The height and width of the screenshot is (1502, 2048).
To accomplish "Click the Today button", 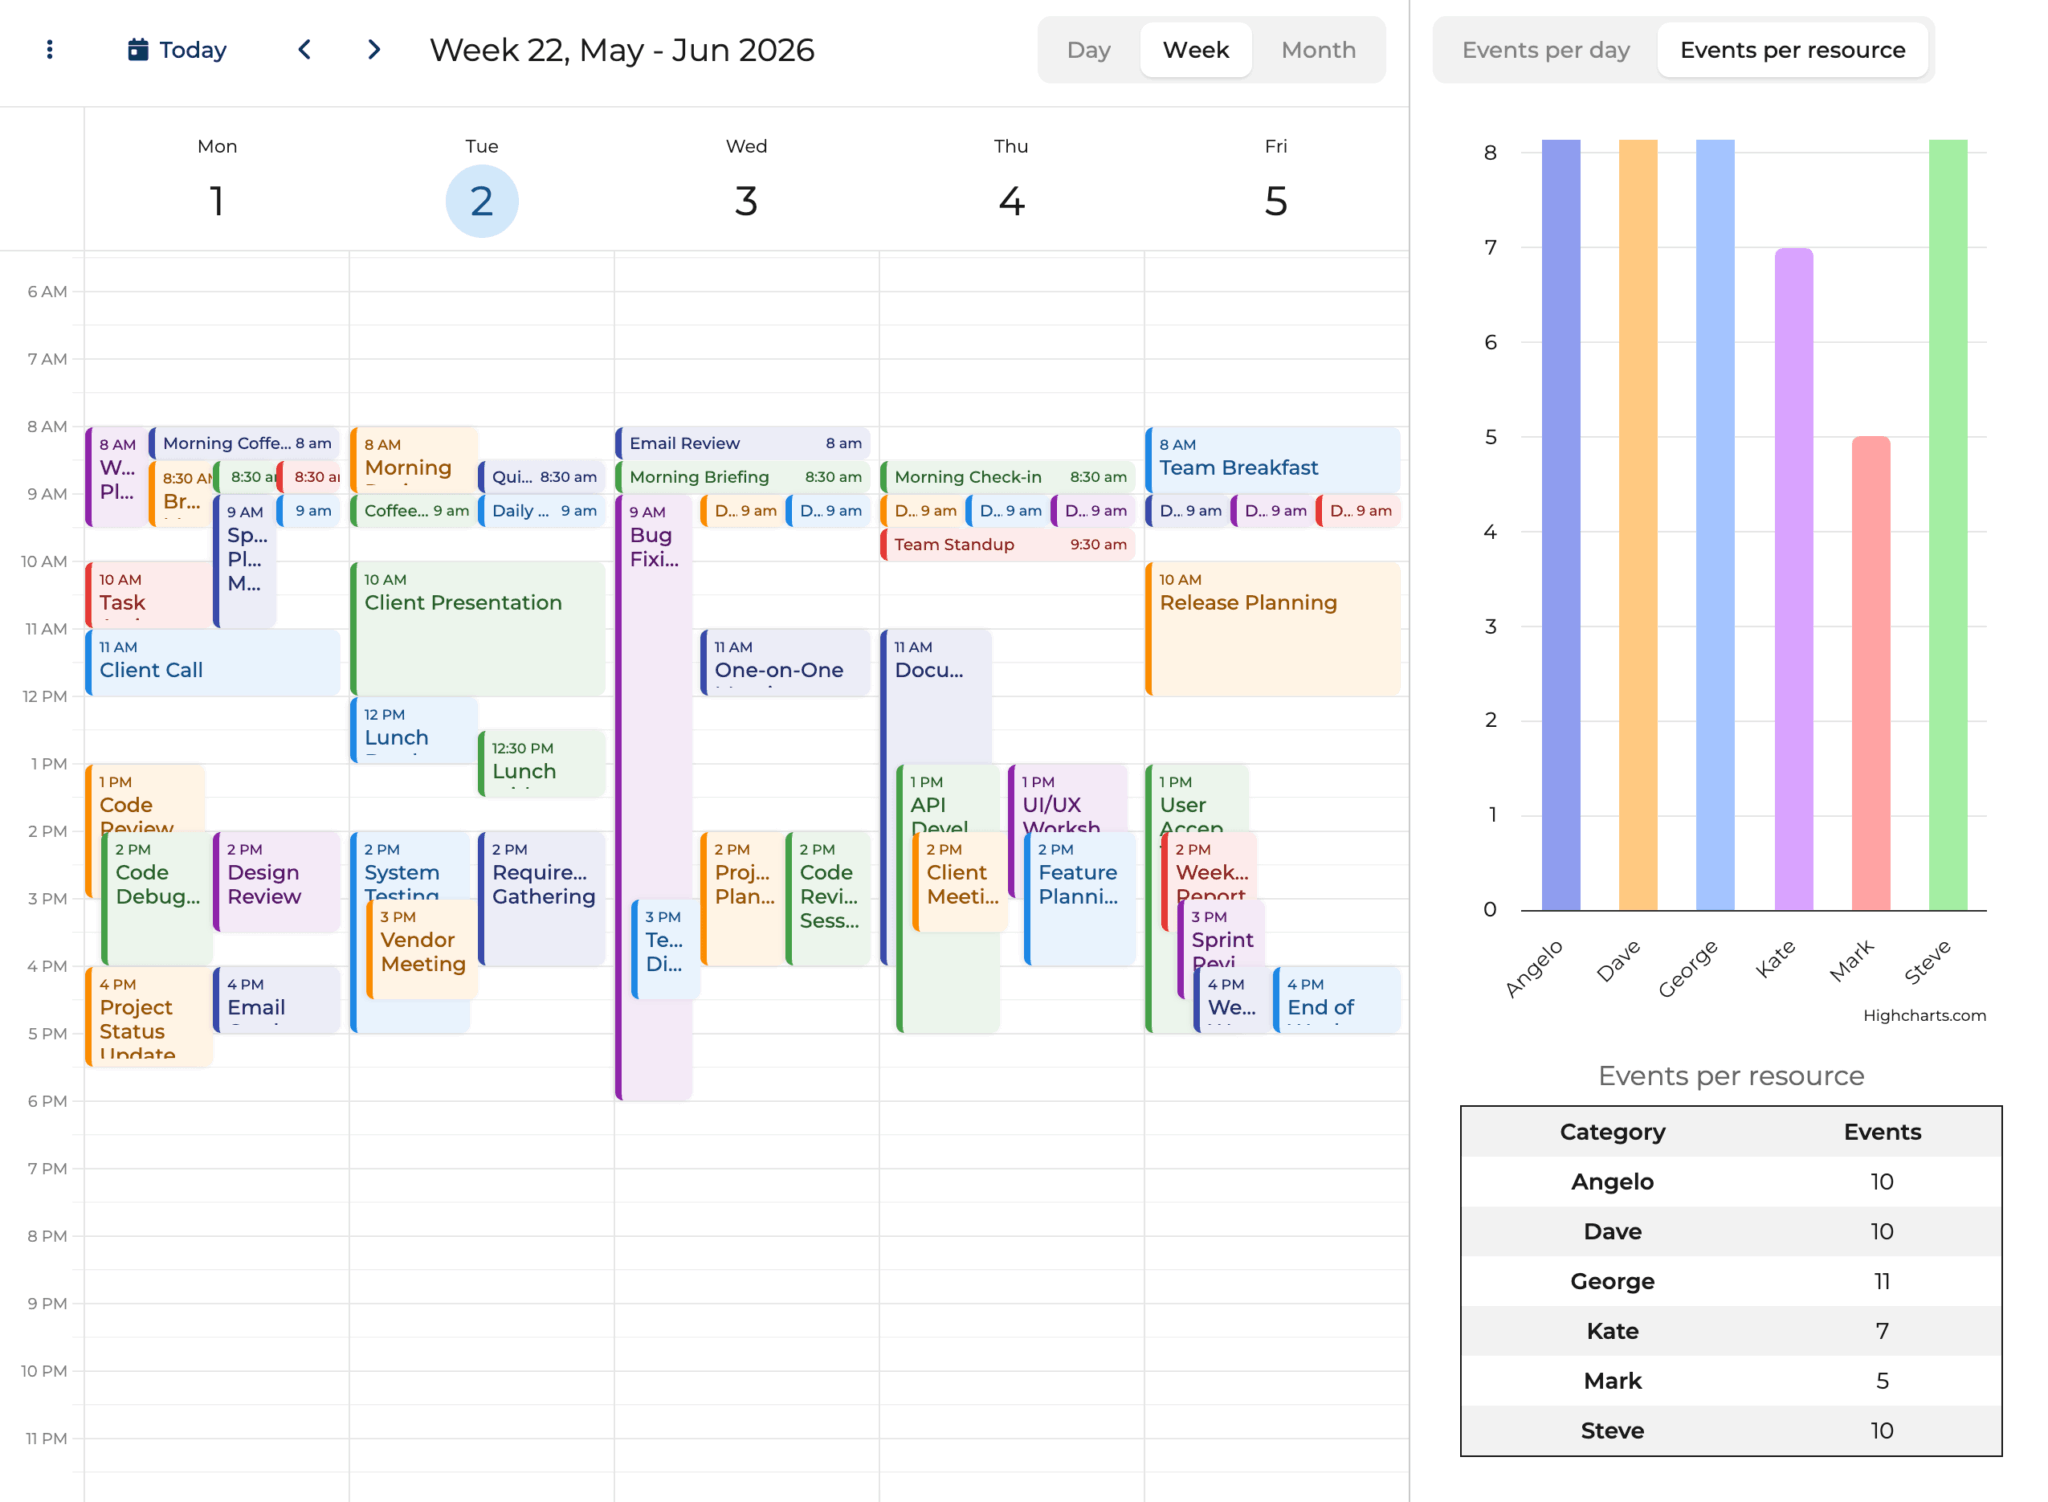I will click(x=192, y=50).
